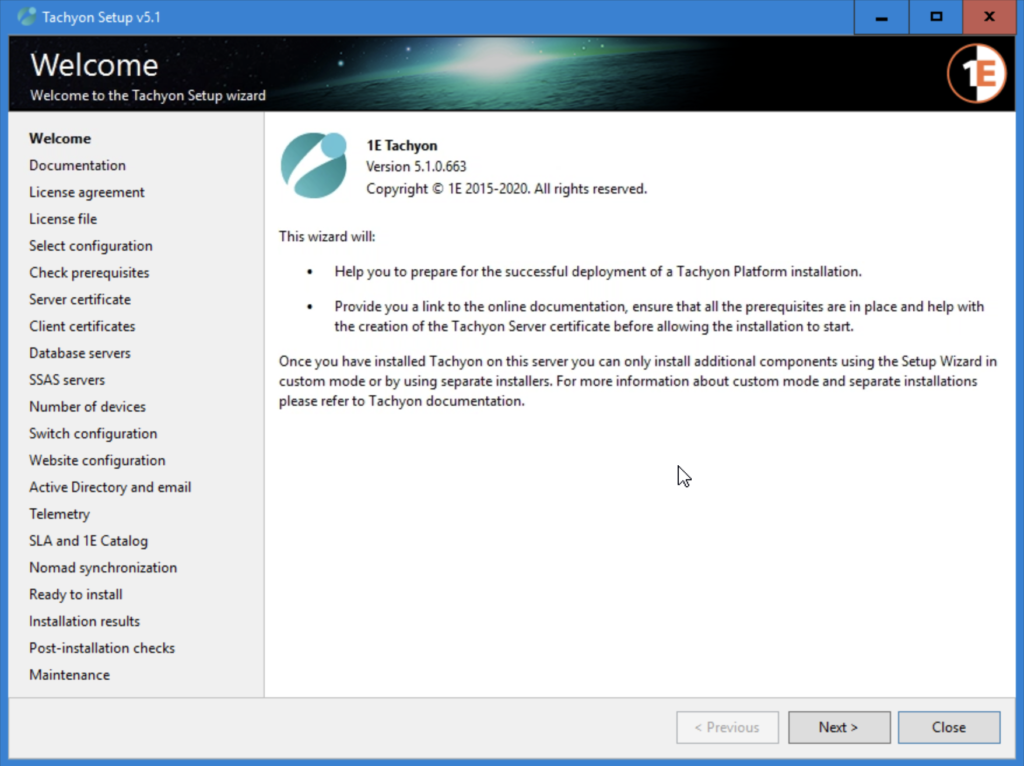The height and width of the screenshot is (766, 1024).
Task: Click the Tachyon title bar app icon
Action: click(27, 17)
